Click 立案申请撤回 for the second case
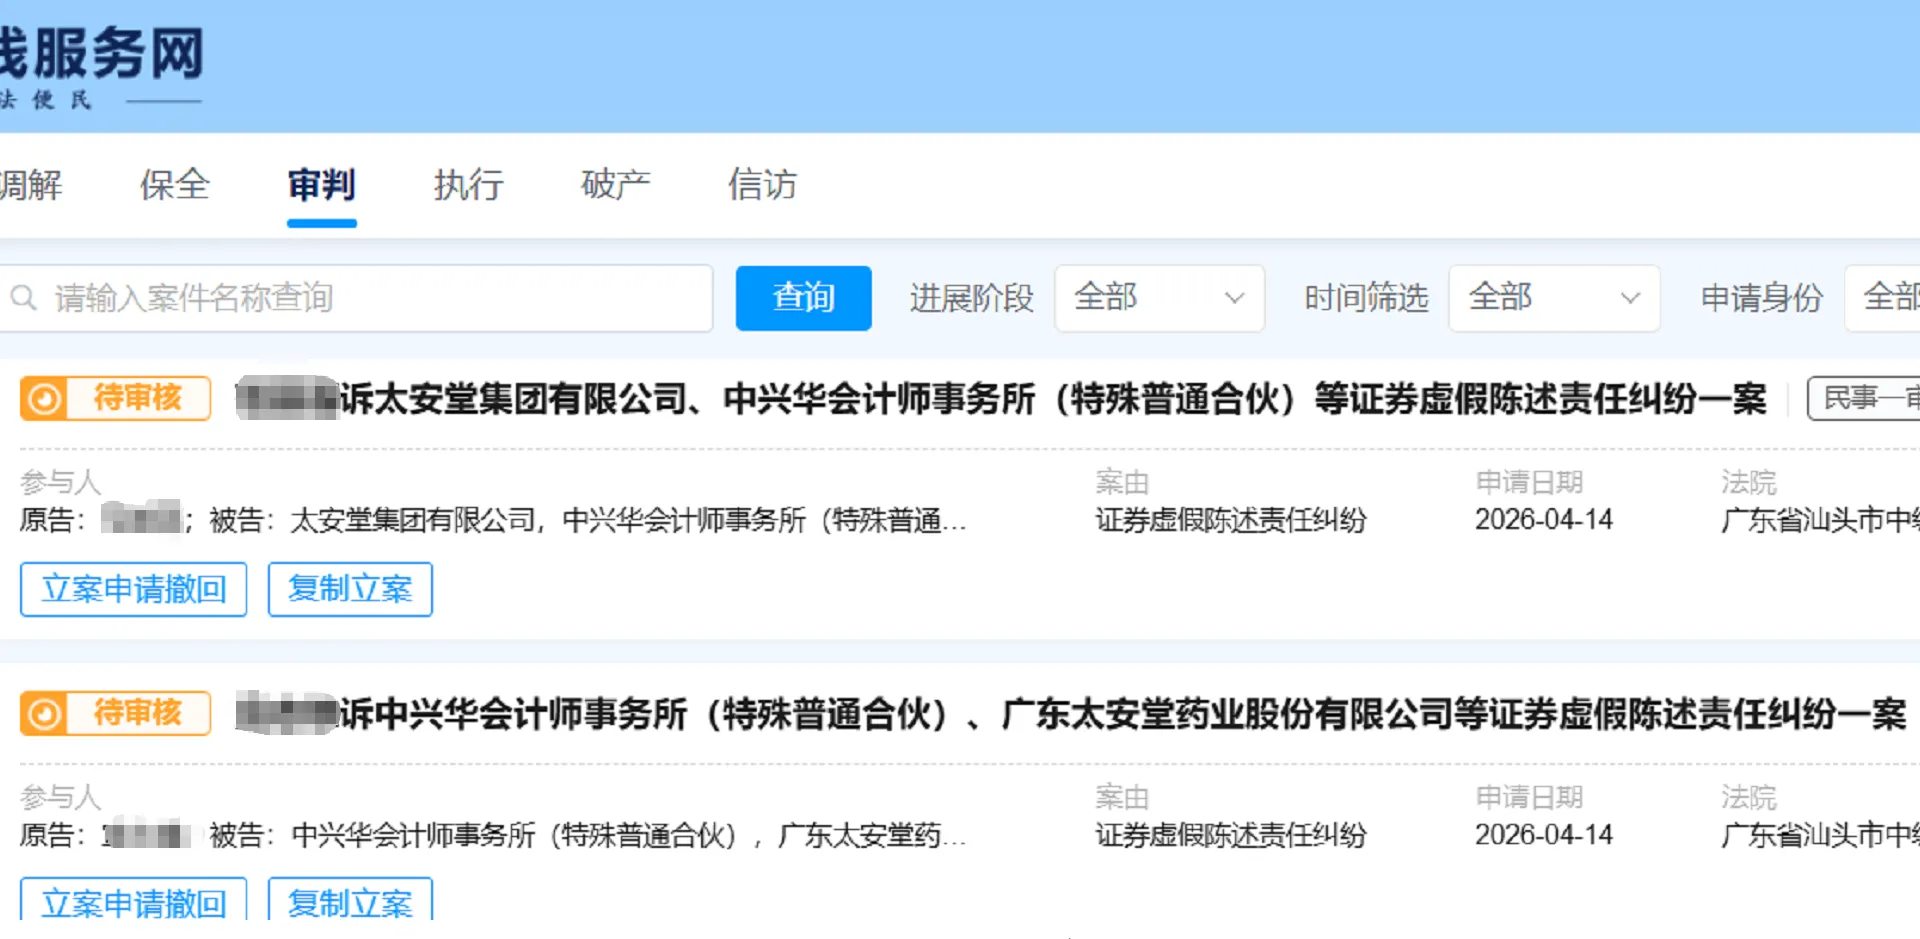The width and height of the screenshot is (1920, 939). pyautogui.click(x=133, y=899)
